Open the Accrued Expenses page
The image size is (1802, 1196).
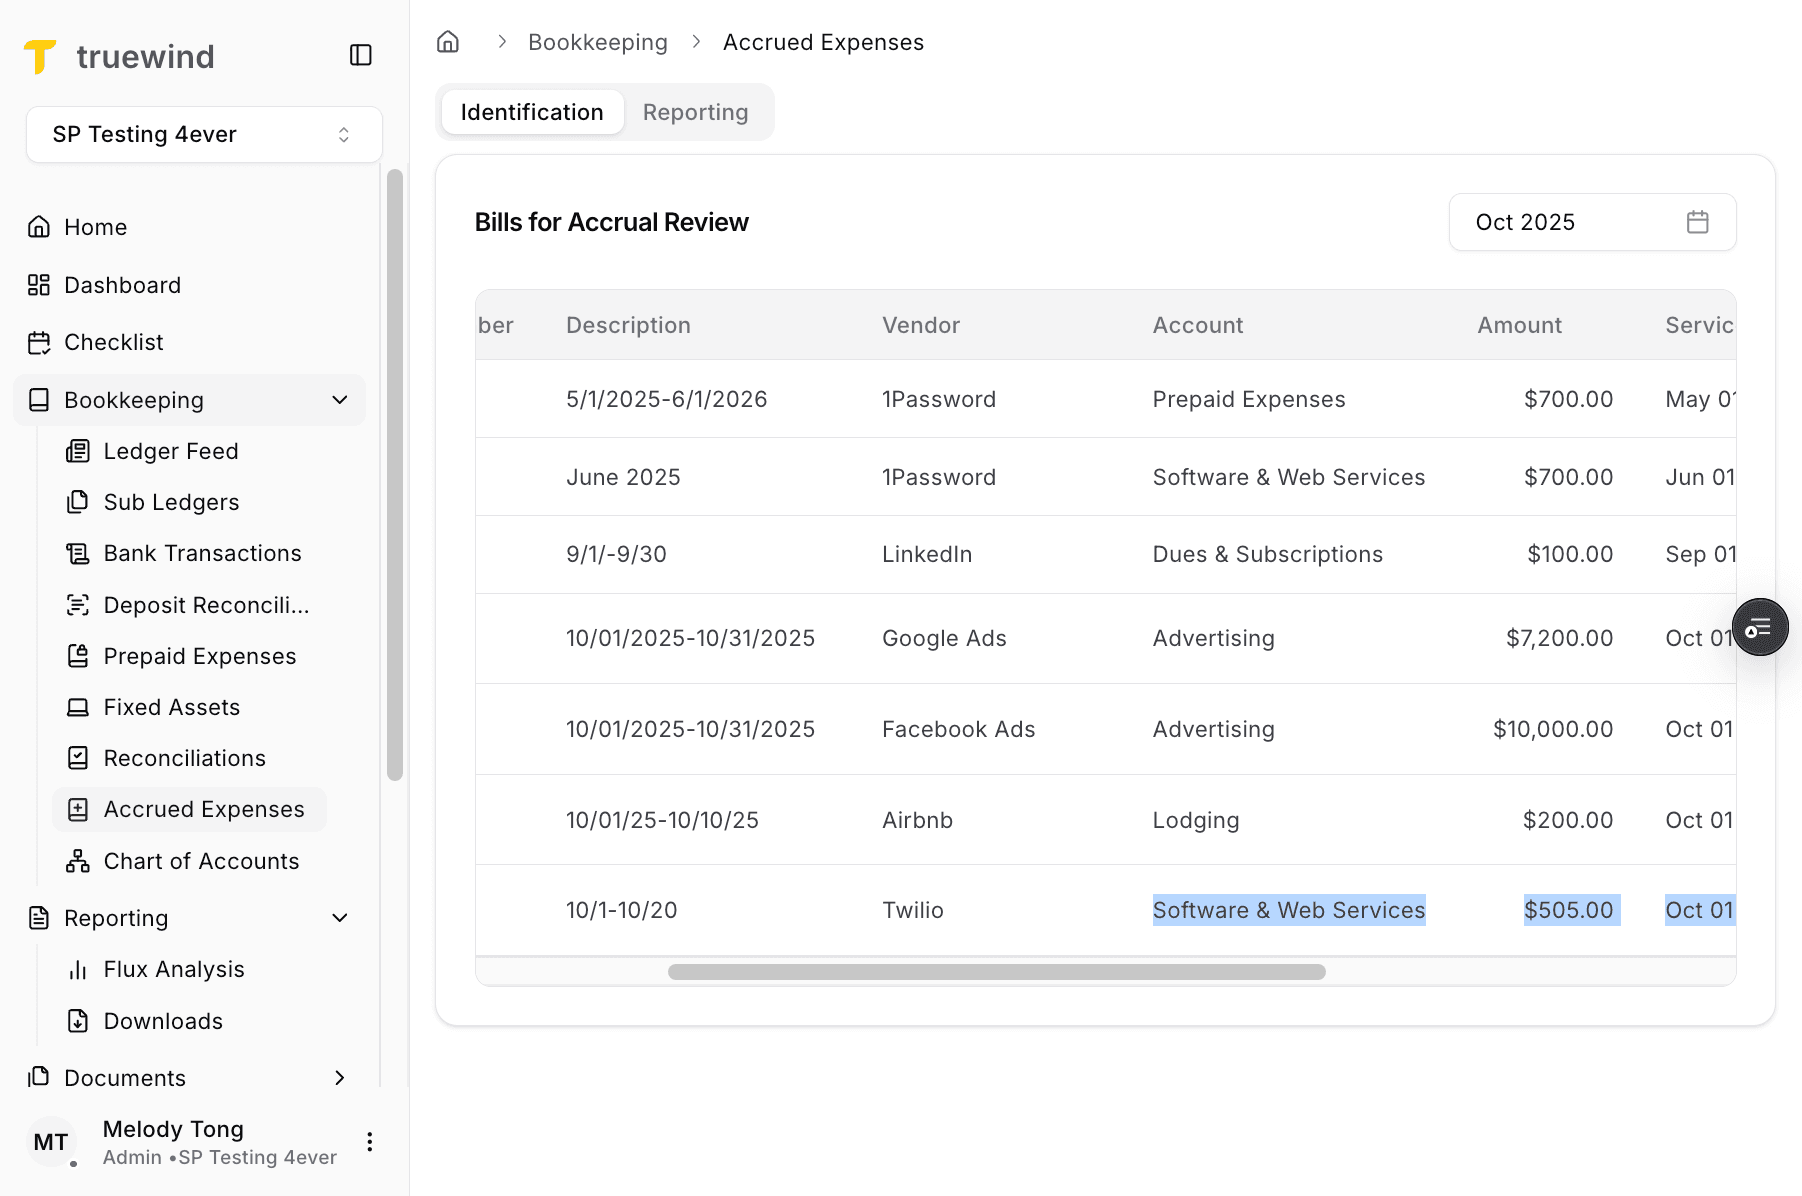[204, 809]
